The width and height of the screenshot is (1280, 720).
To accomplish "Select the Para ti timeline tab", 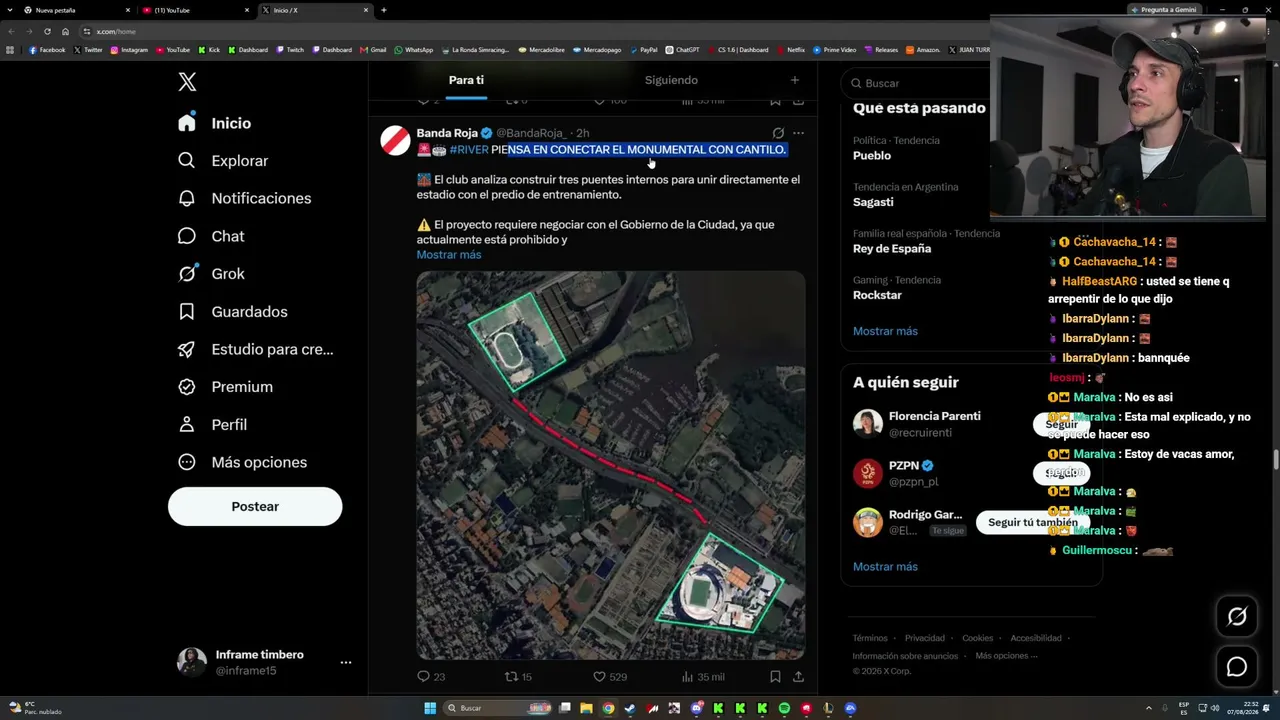I will [466, 80].
